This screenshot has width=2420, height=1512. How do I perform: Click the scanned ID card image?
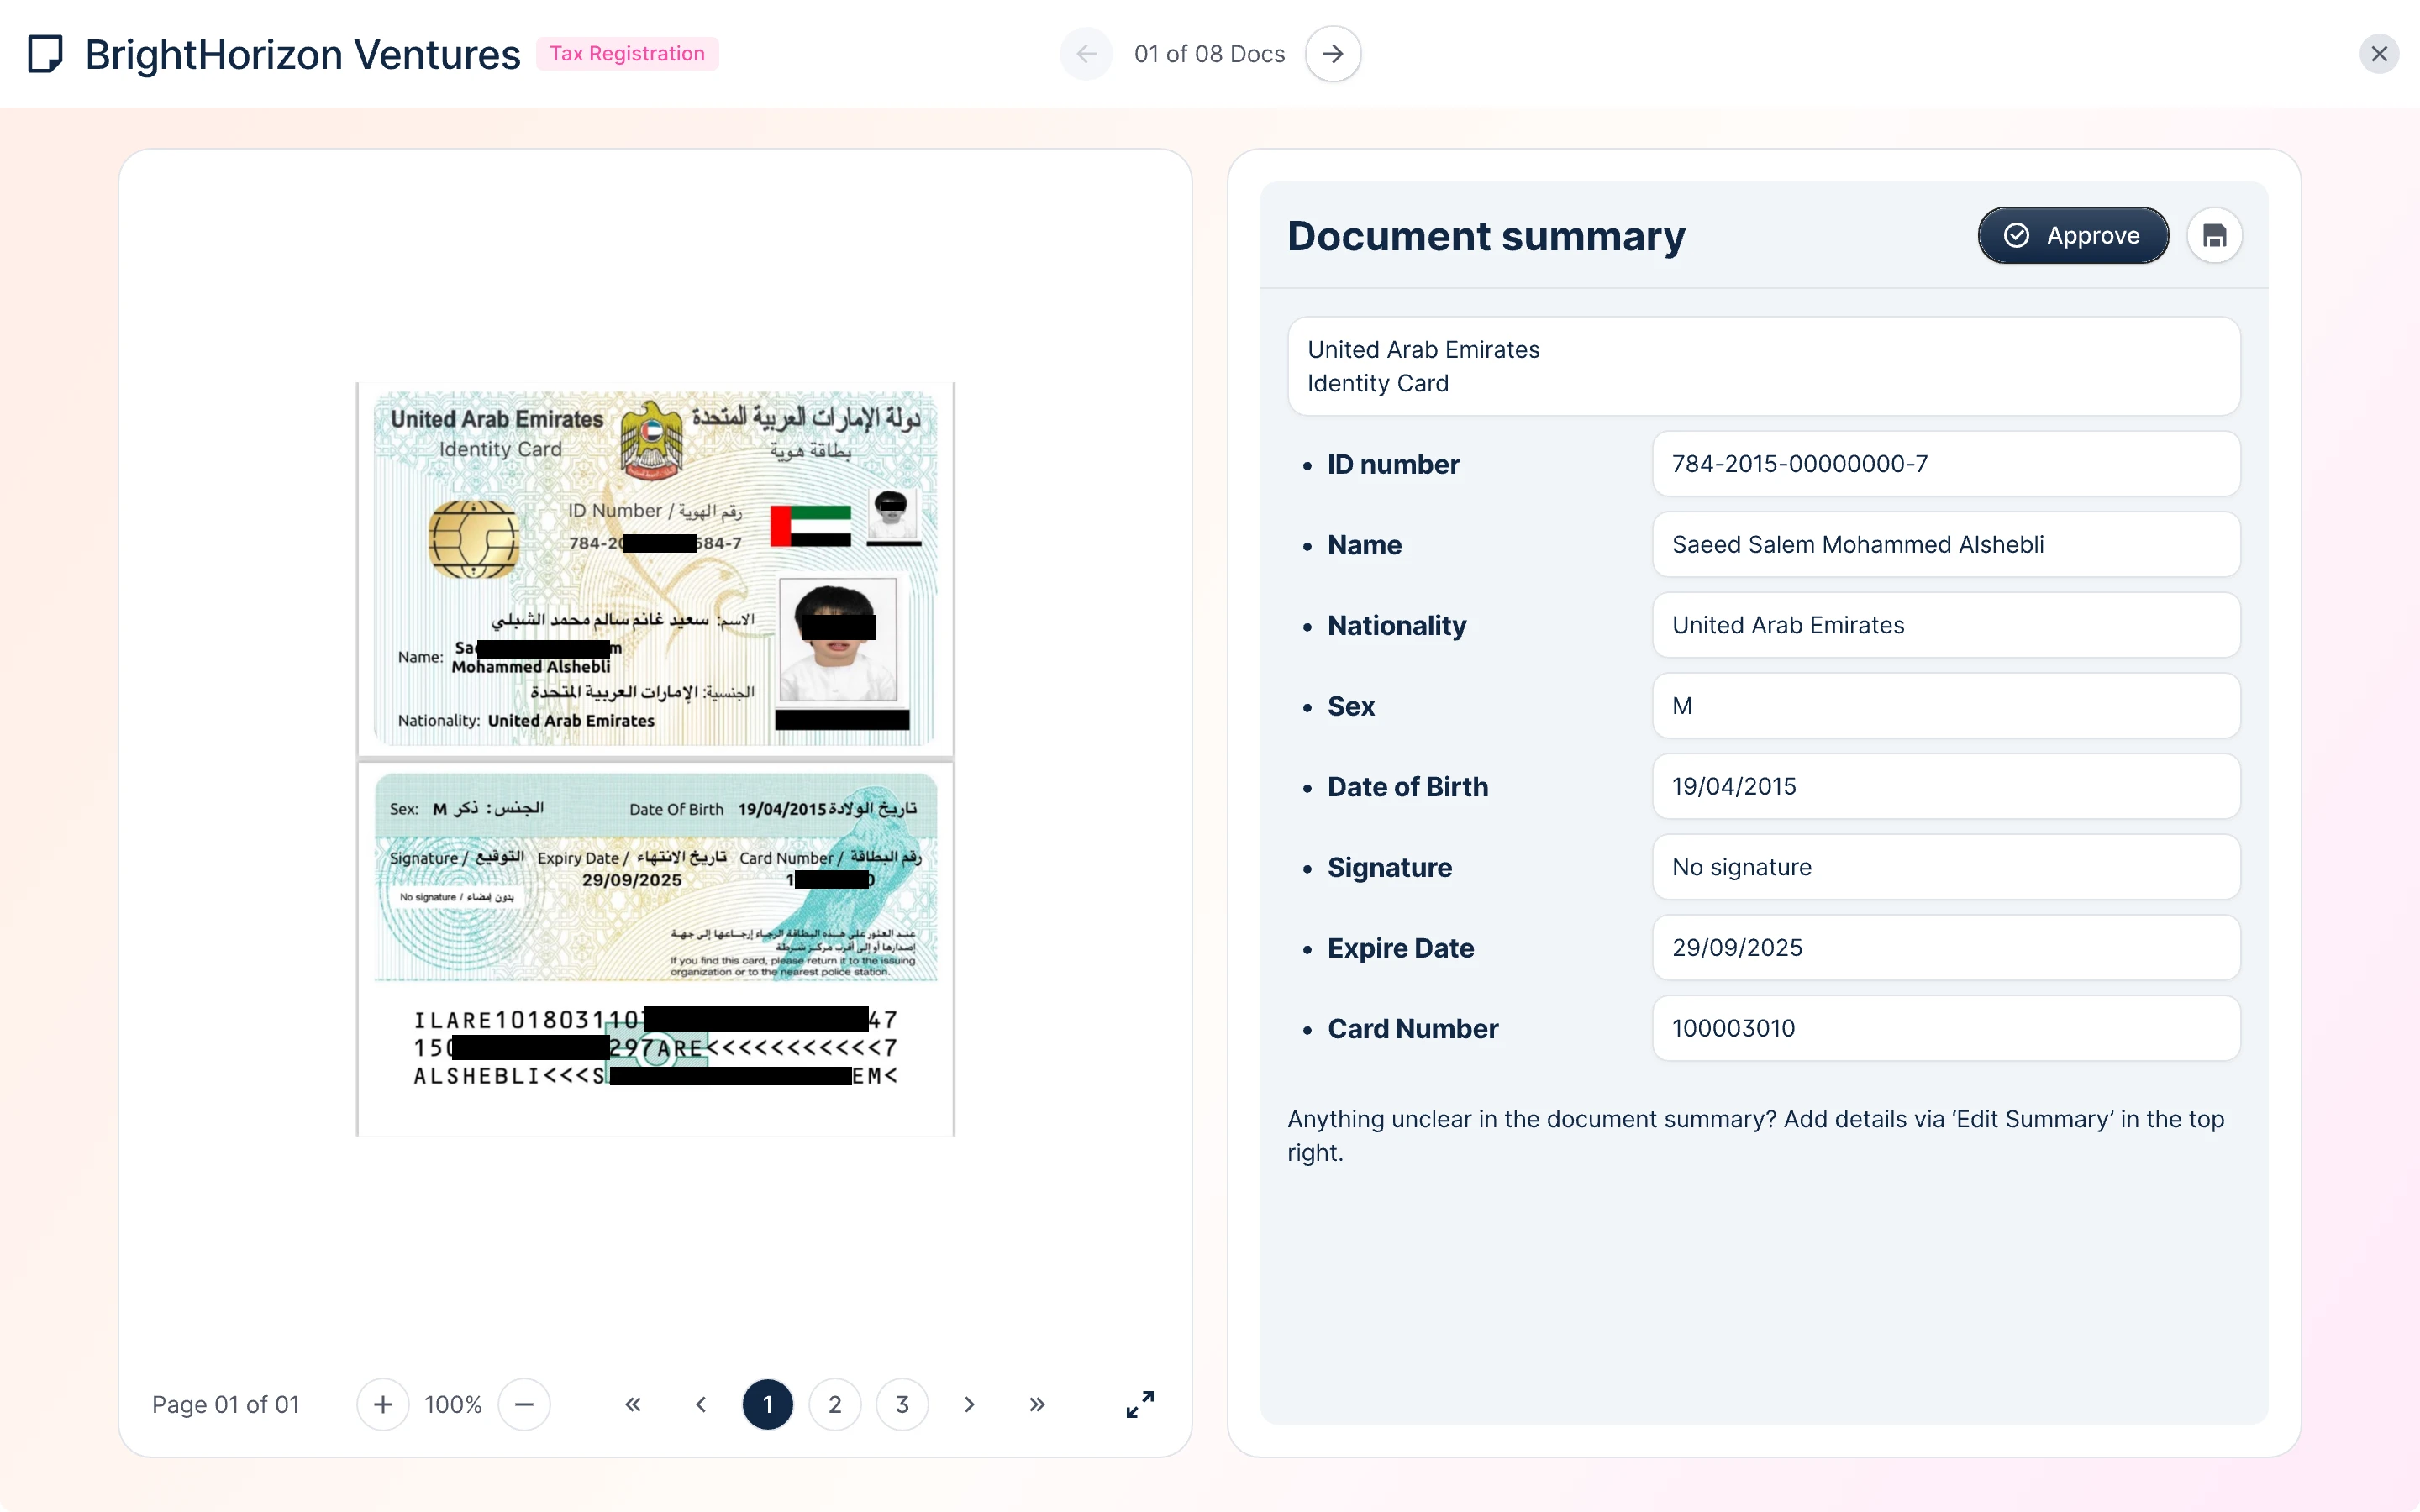pyautogui.click(x=655, y=758)
